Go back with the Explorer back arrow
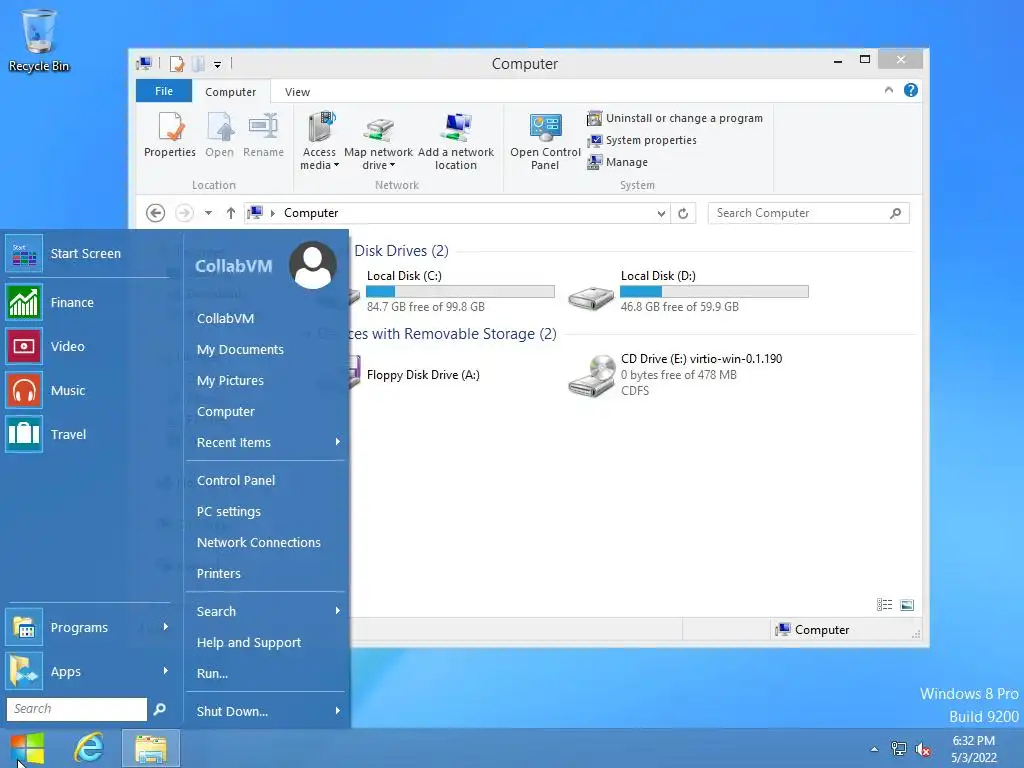The width and height of the screenshot is (1024, 768). [155, 213]
